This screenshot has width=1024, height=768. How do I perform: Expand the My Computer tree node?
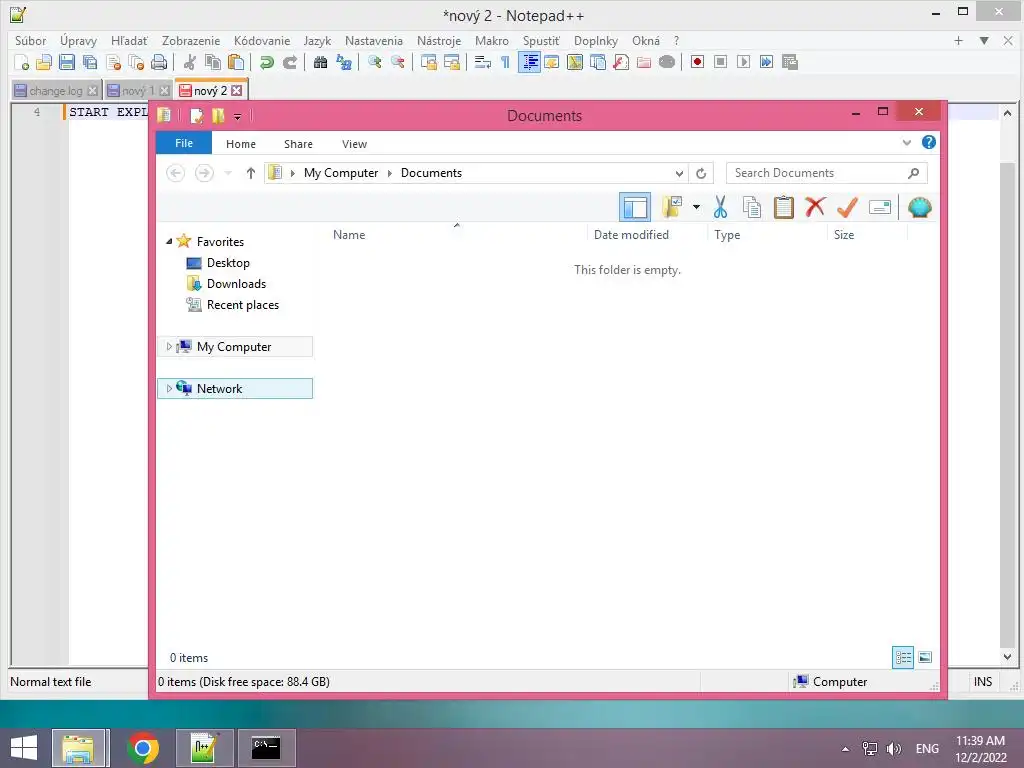(169, 347)
